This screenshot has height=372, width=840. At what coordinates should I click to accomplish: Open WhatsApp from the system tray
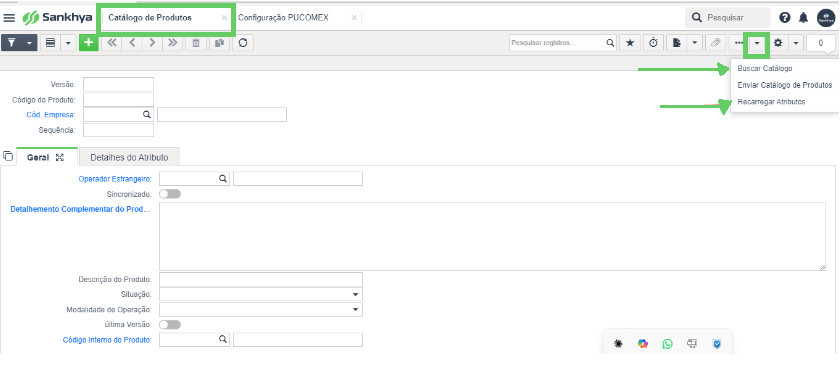[667, 344]
